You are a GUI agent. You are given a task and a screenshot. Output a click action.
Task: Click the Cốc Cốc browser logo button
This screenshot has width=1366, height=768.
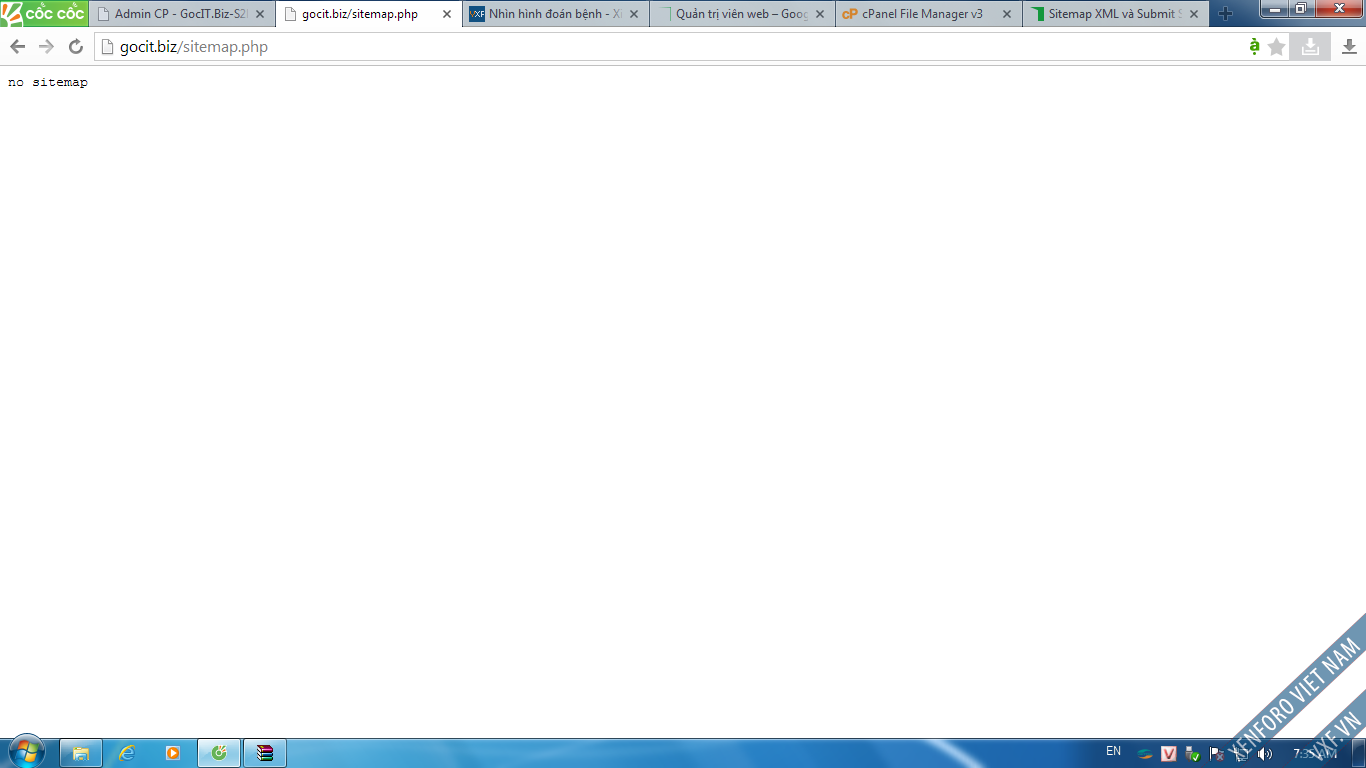(x=44, y=14)
